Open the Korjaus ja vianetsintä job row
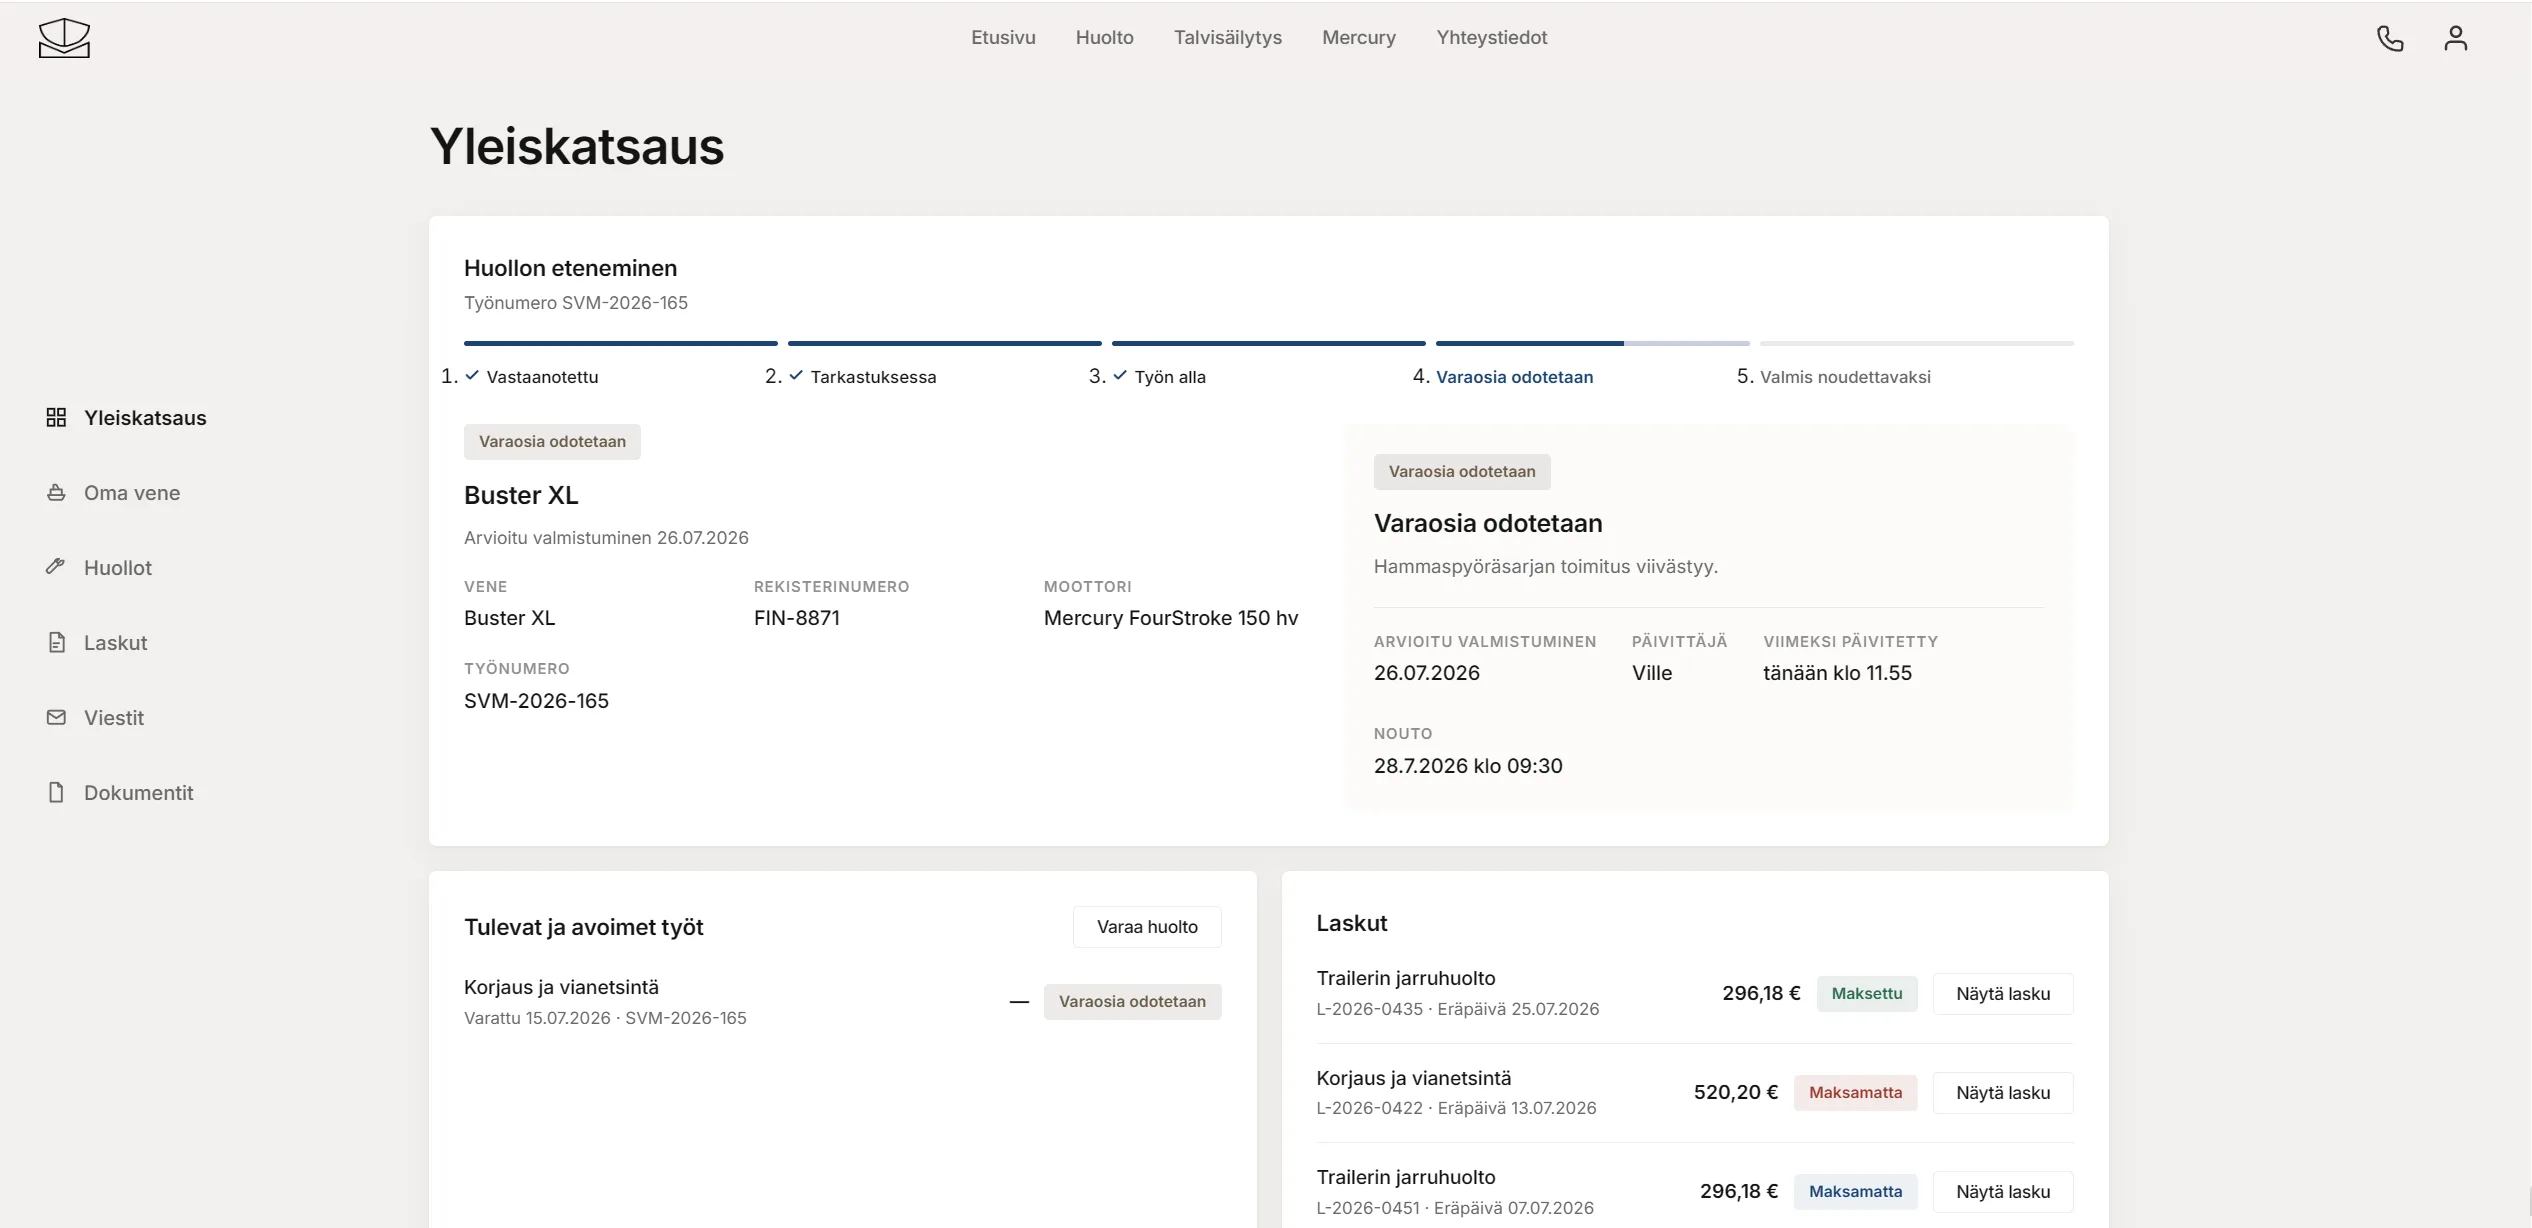This screenshot has height=1228, width=2532. click(x=842, y=1001)
